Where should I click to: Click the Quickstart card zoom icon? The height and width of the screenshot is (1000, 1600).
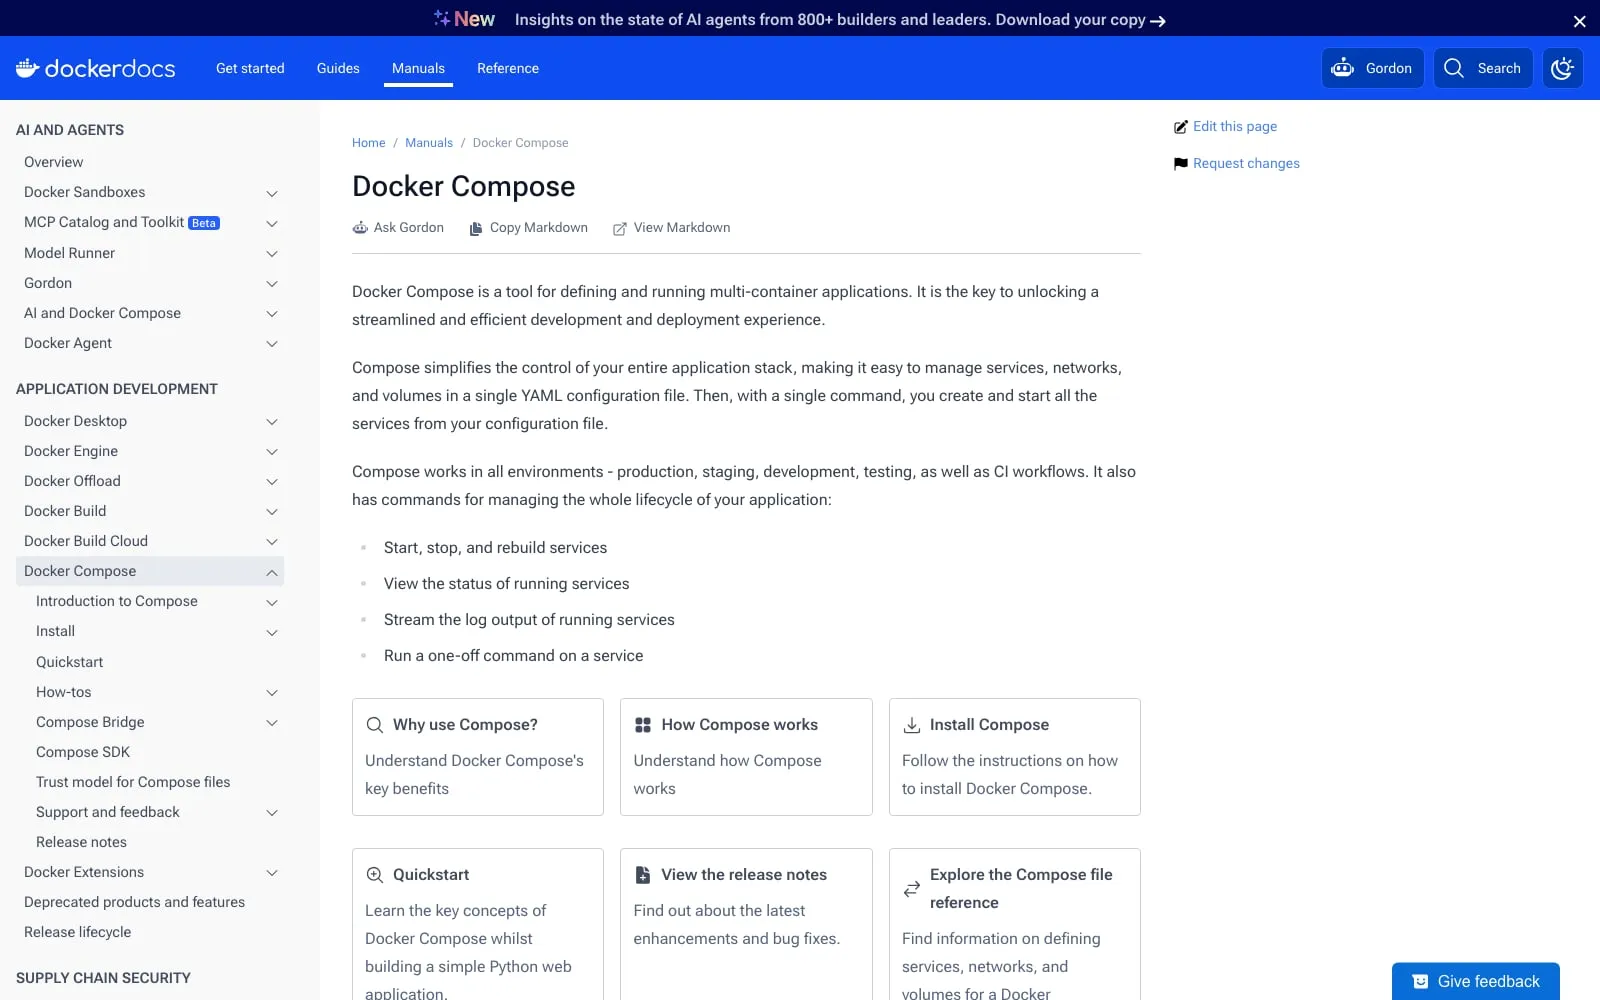coord(375,875)
